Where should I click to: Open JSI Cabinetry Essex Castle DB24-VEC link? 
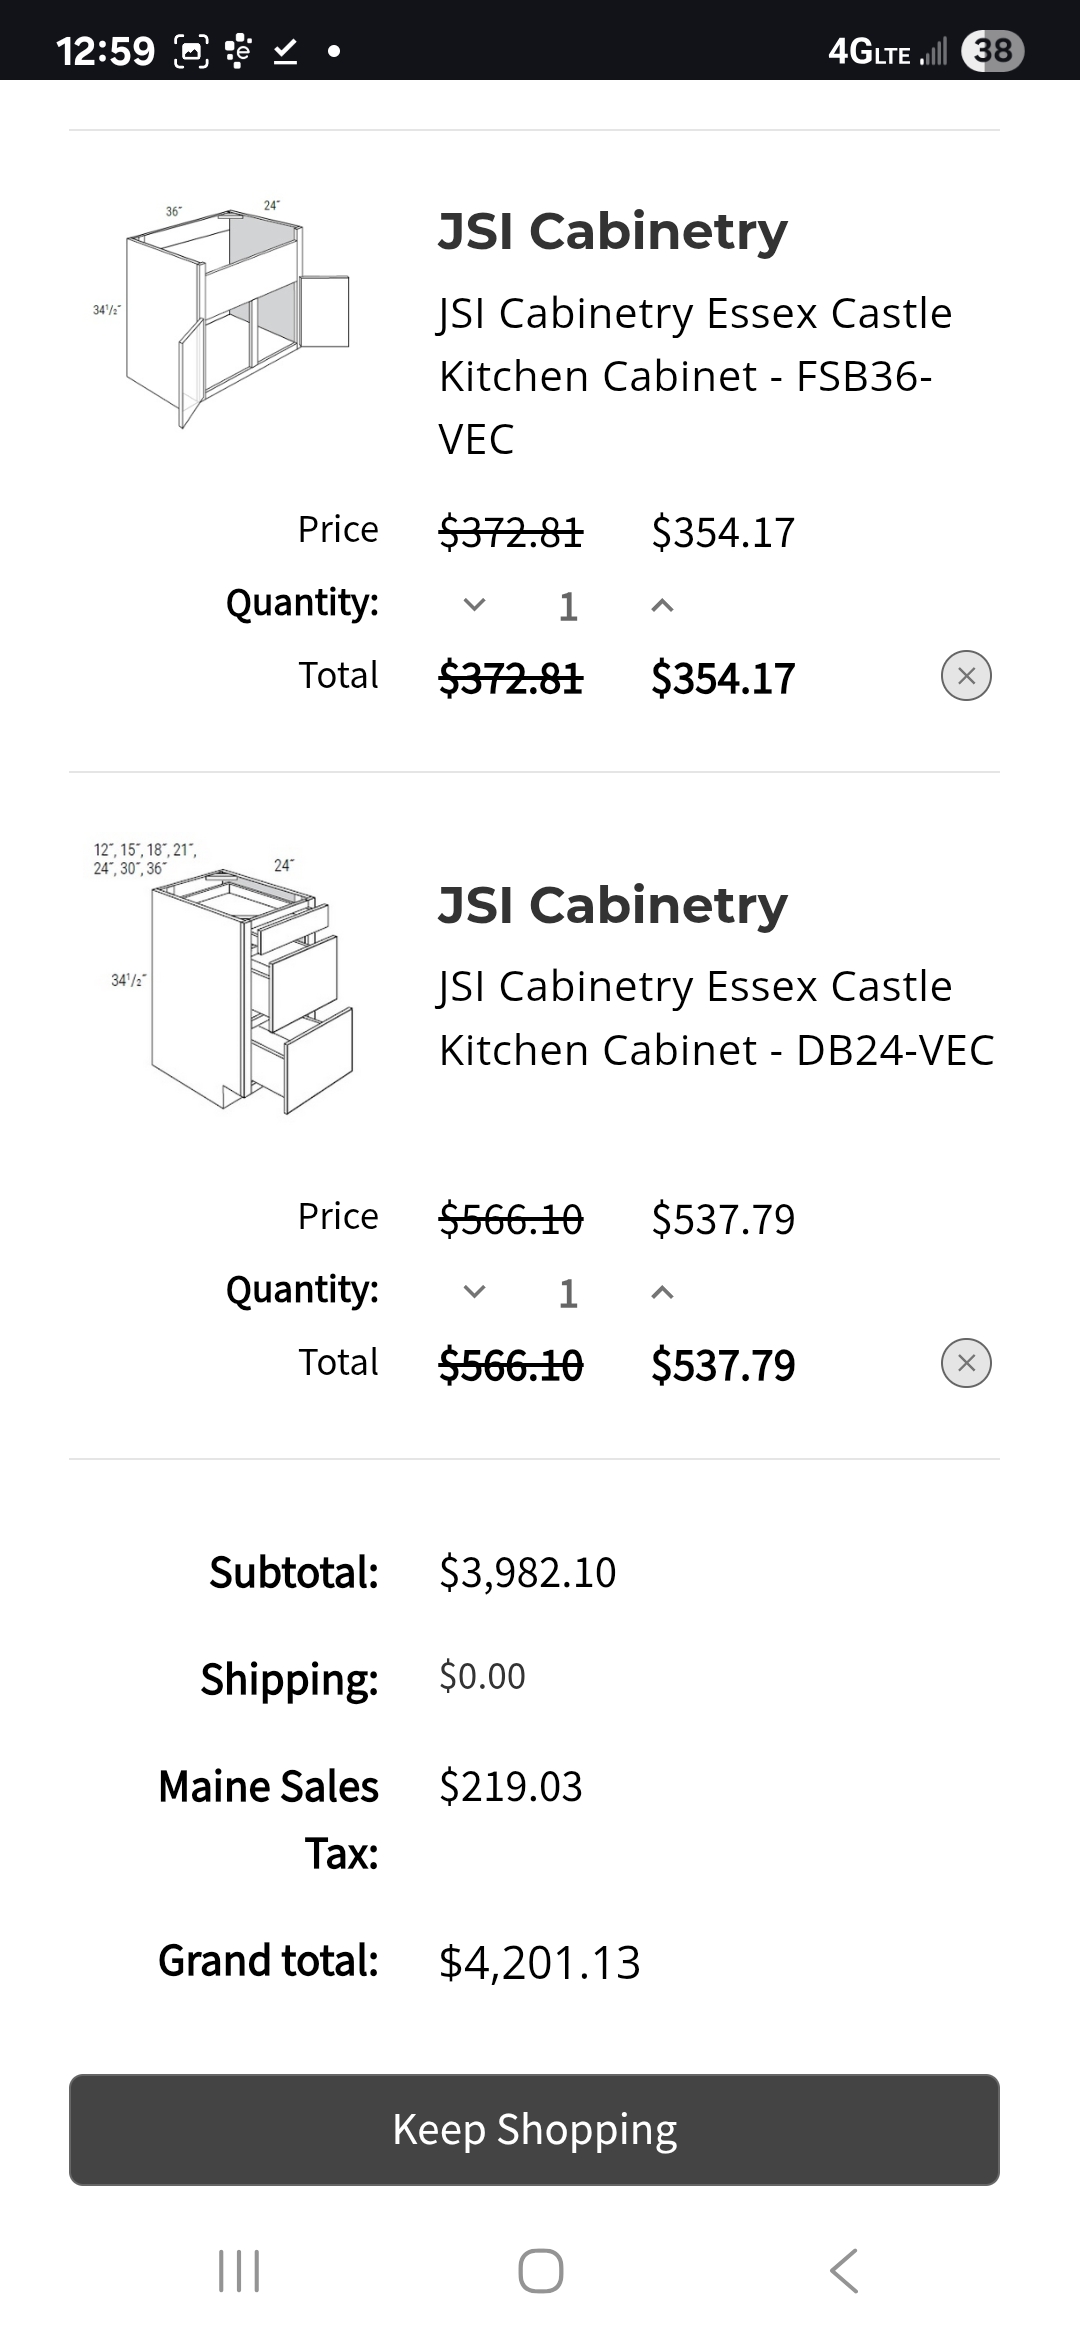click(716, 1017)
